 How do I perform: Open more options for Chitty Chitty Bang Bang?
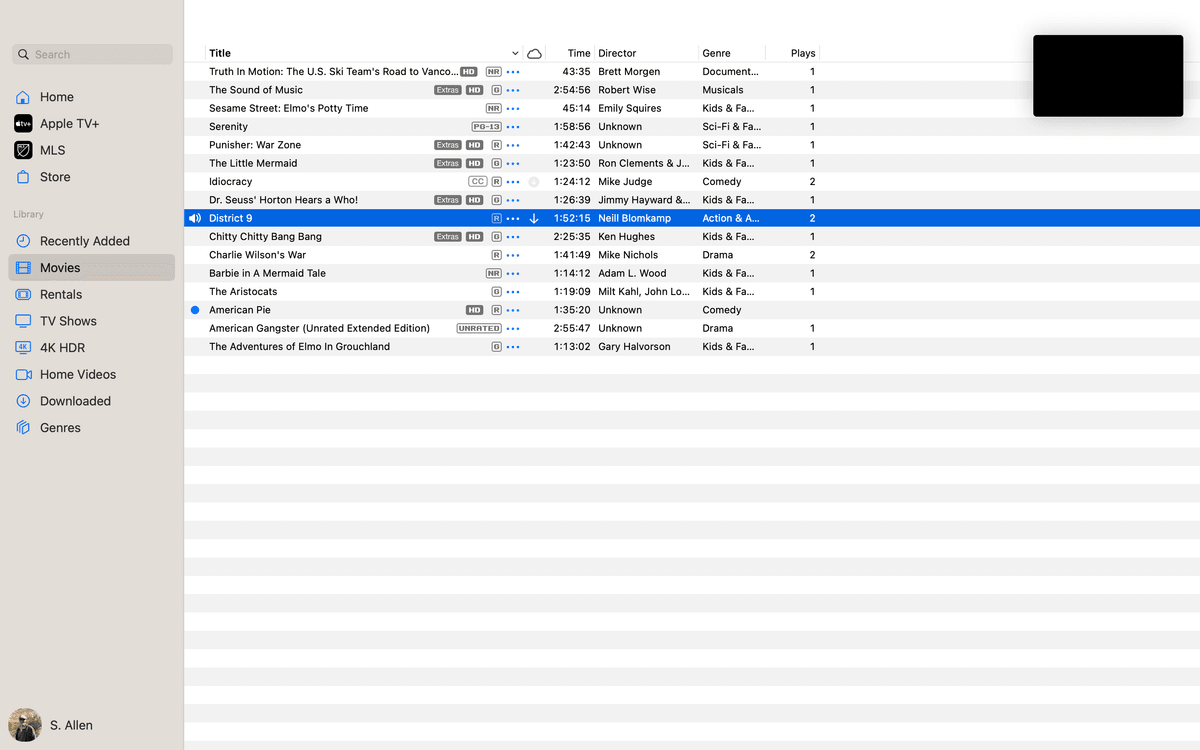(513, 237)
